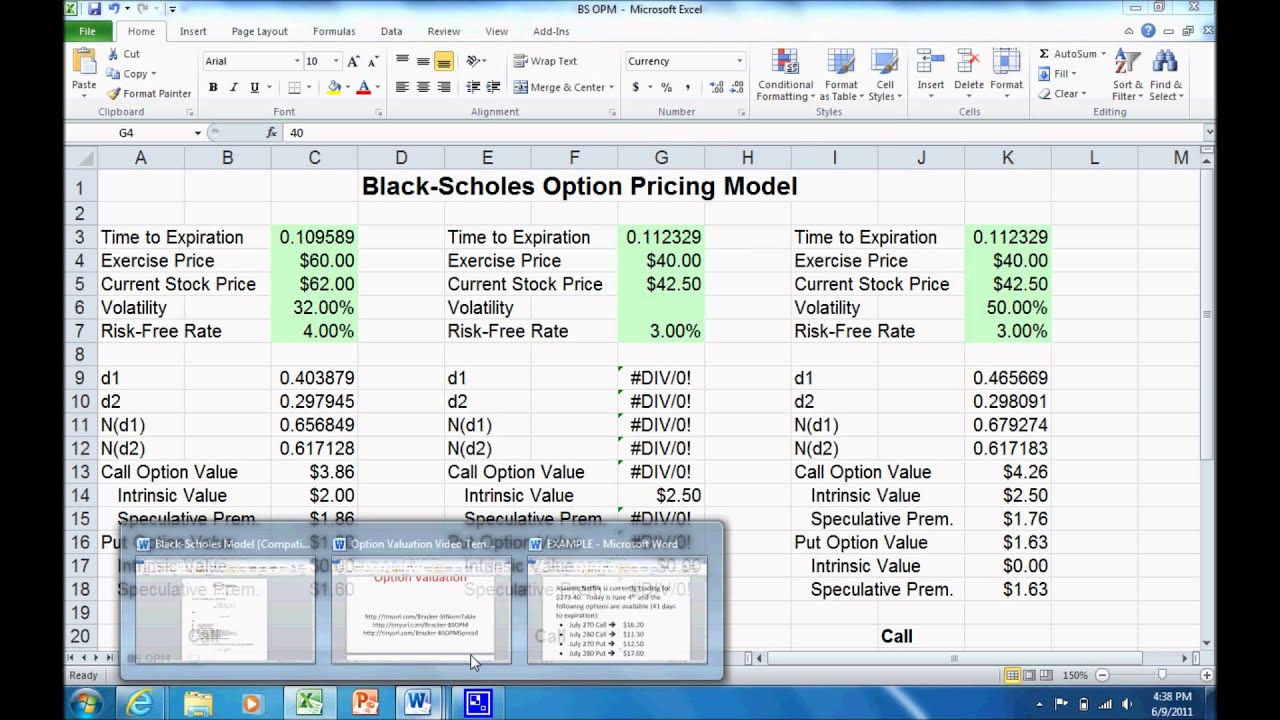
Task: Toggle Bold formatting
Action: (213, 87)
